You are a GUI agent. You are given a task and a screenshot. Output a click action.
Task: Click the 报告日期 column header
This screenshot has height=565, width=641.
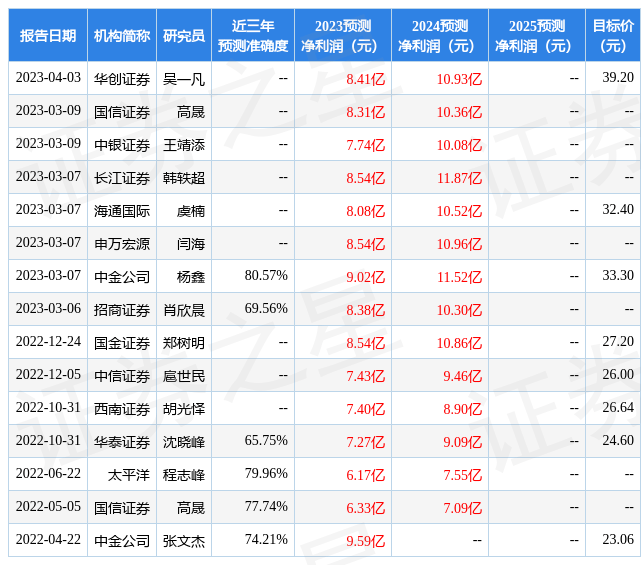pyautogui.click(x=48, y=36)
